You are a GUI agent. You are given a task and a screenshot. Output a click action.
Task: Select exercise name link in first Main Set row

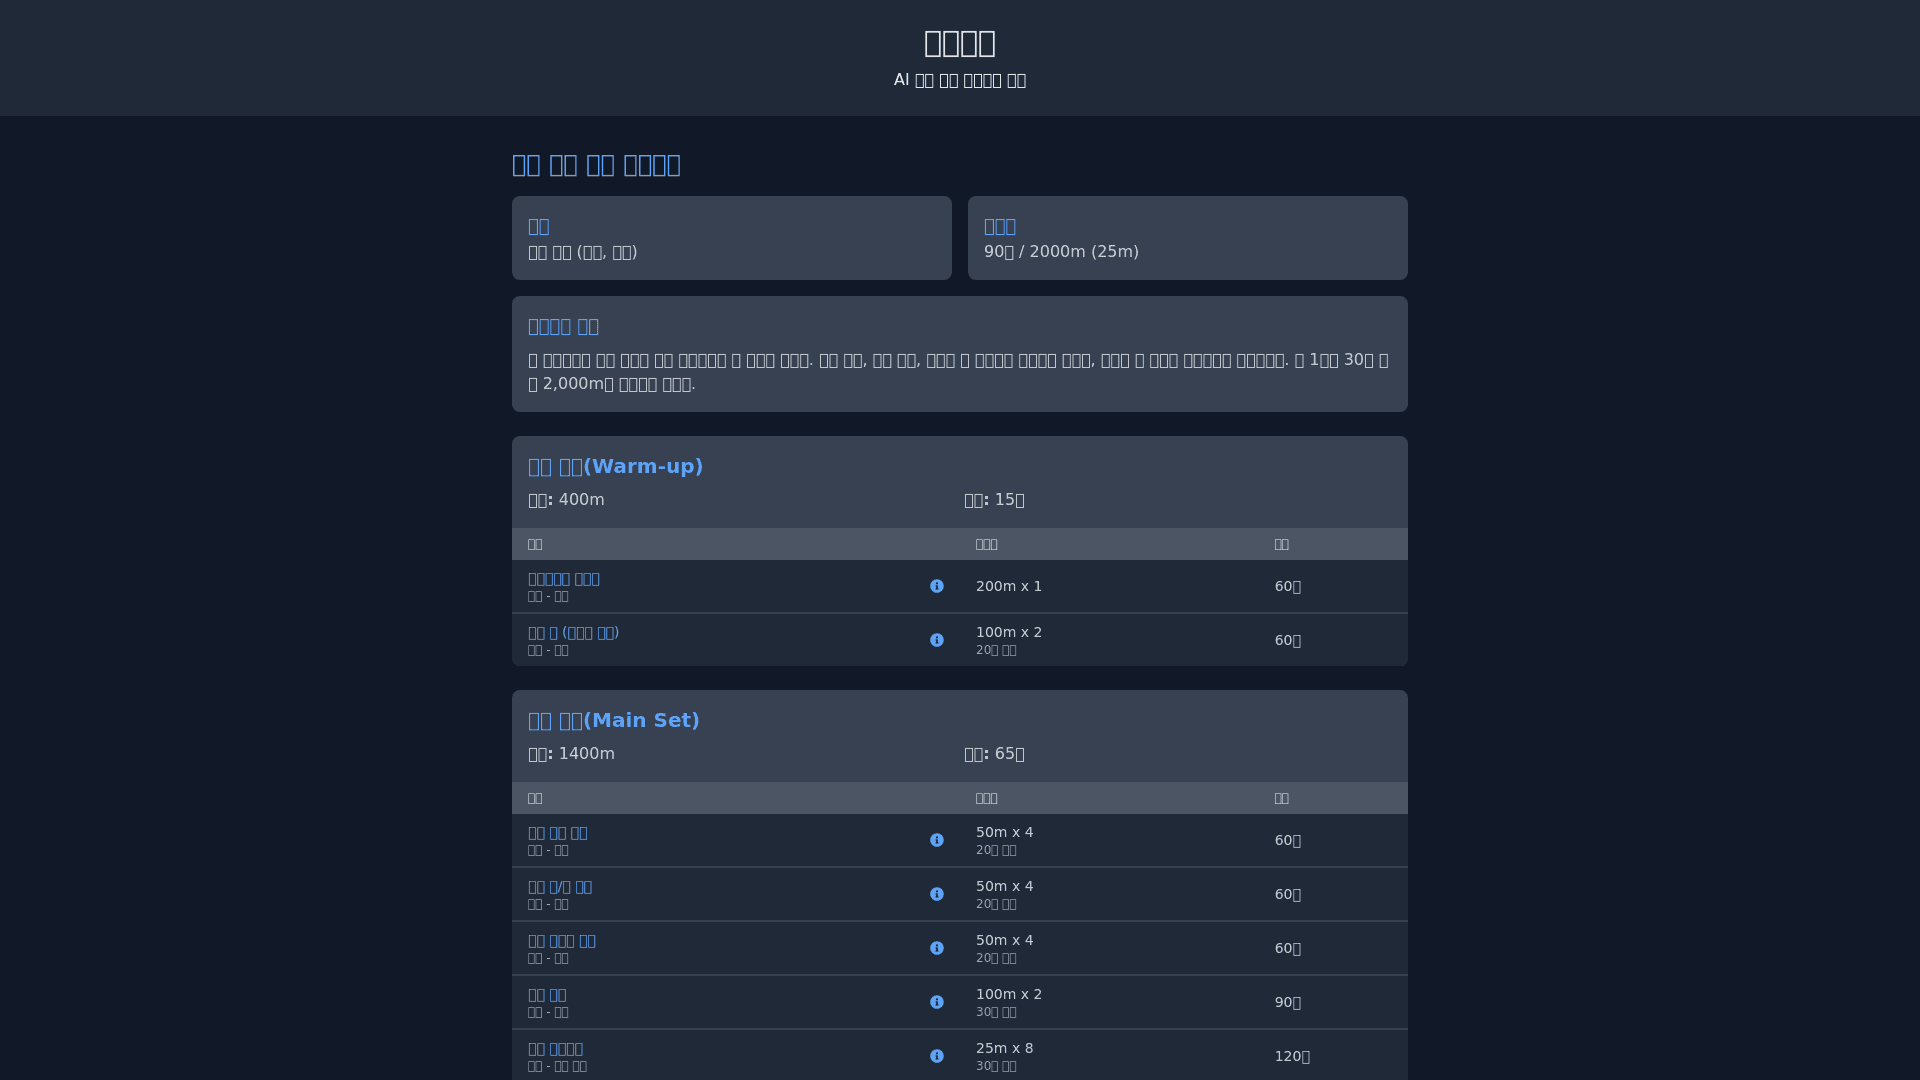[557, 833]
